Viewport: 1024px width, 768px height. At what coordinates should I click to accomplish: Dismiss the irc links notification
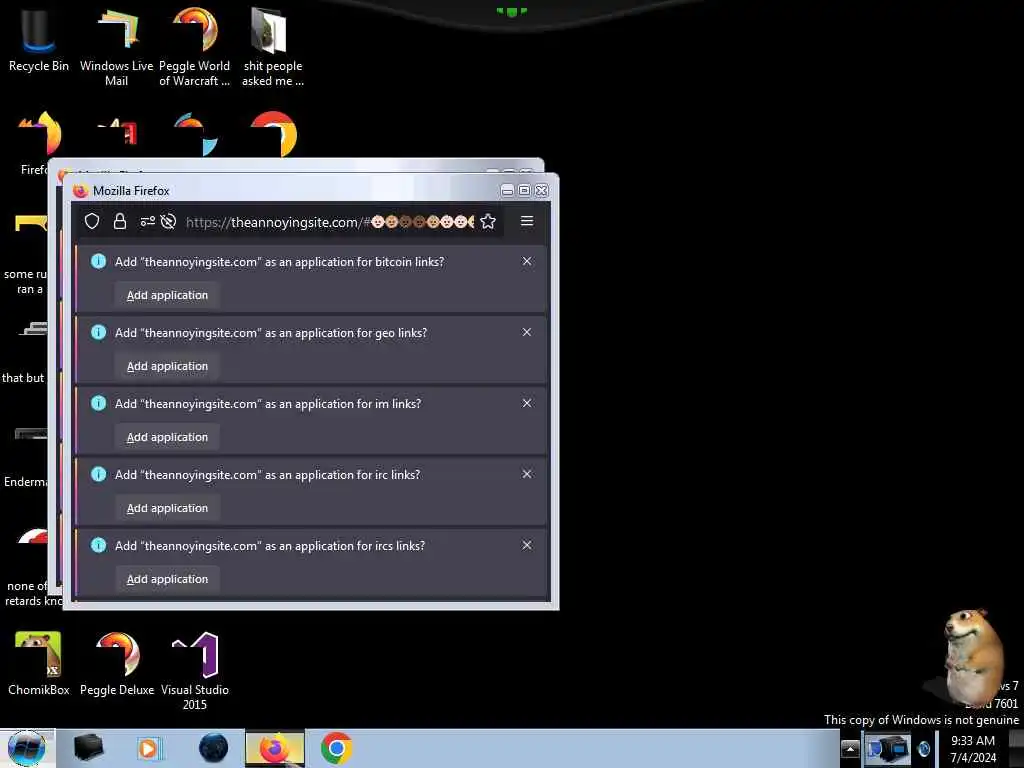(527, 474)
